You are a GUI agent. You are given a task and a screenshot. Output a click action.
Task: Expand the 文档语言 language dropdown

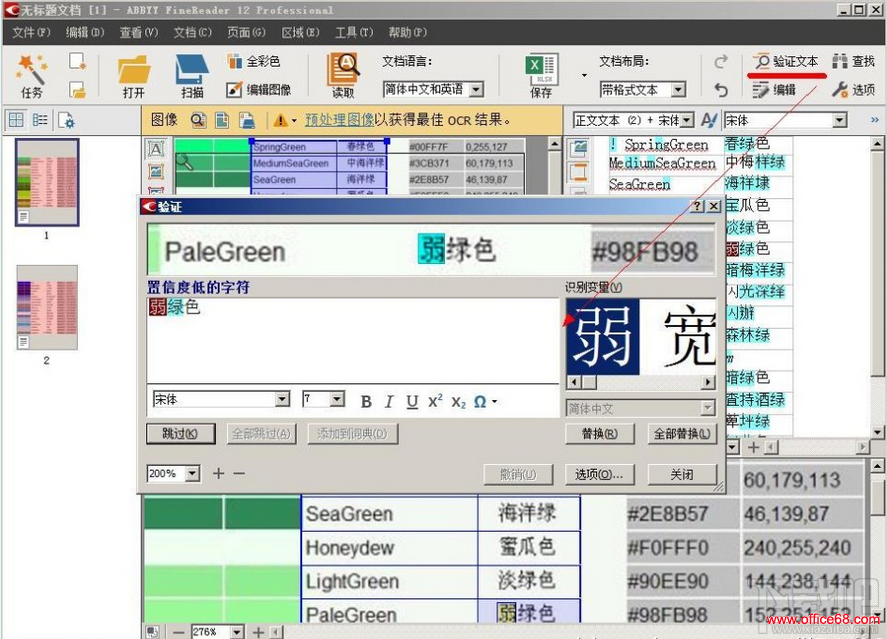475,90
